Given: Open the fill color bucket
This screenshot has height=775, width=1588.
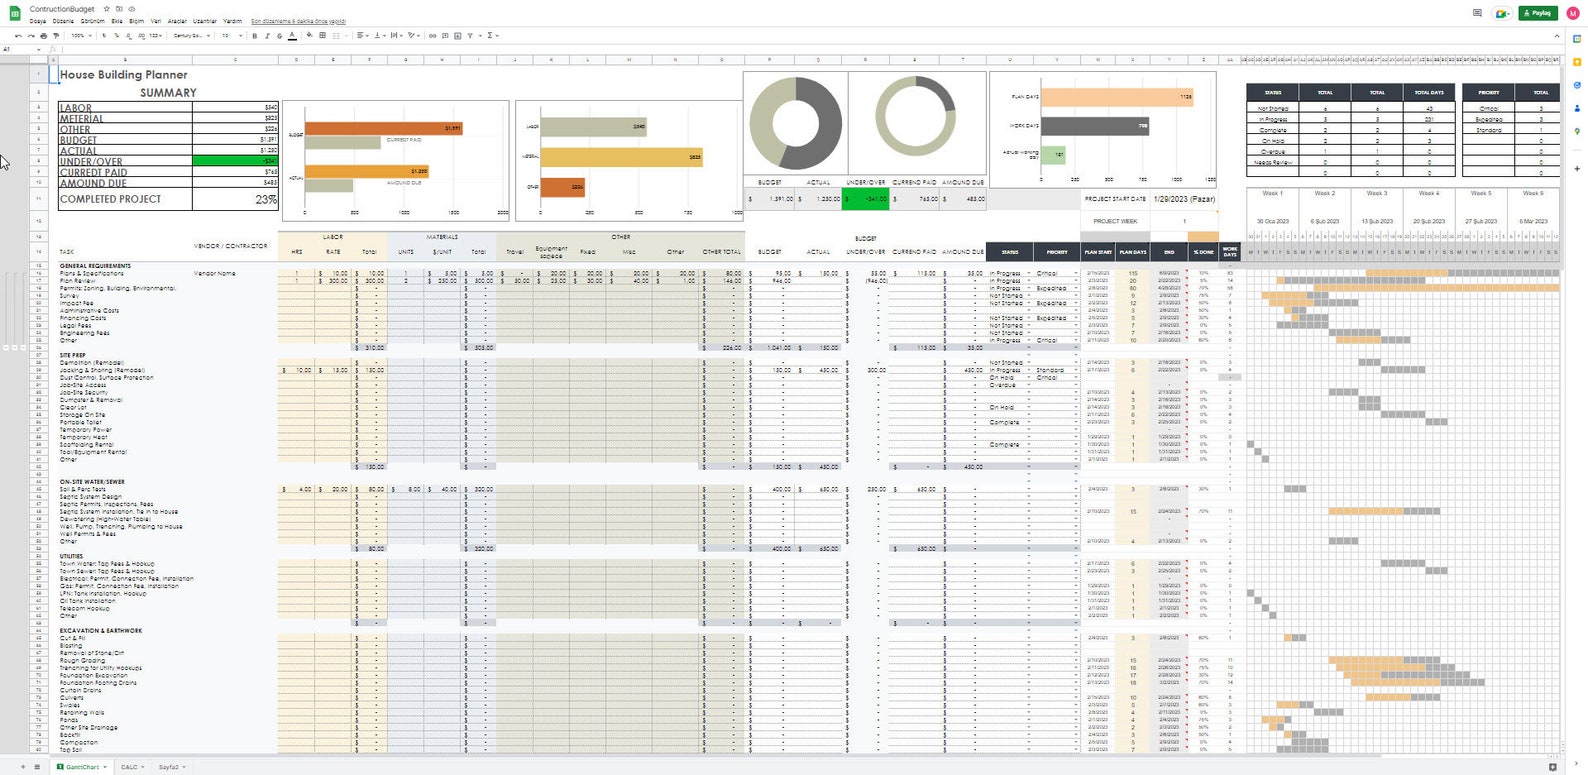Looking at the screenshot, I should (309, 36).
